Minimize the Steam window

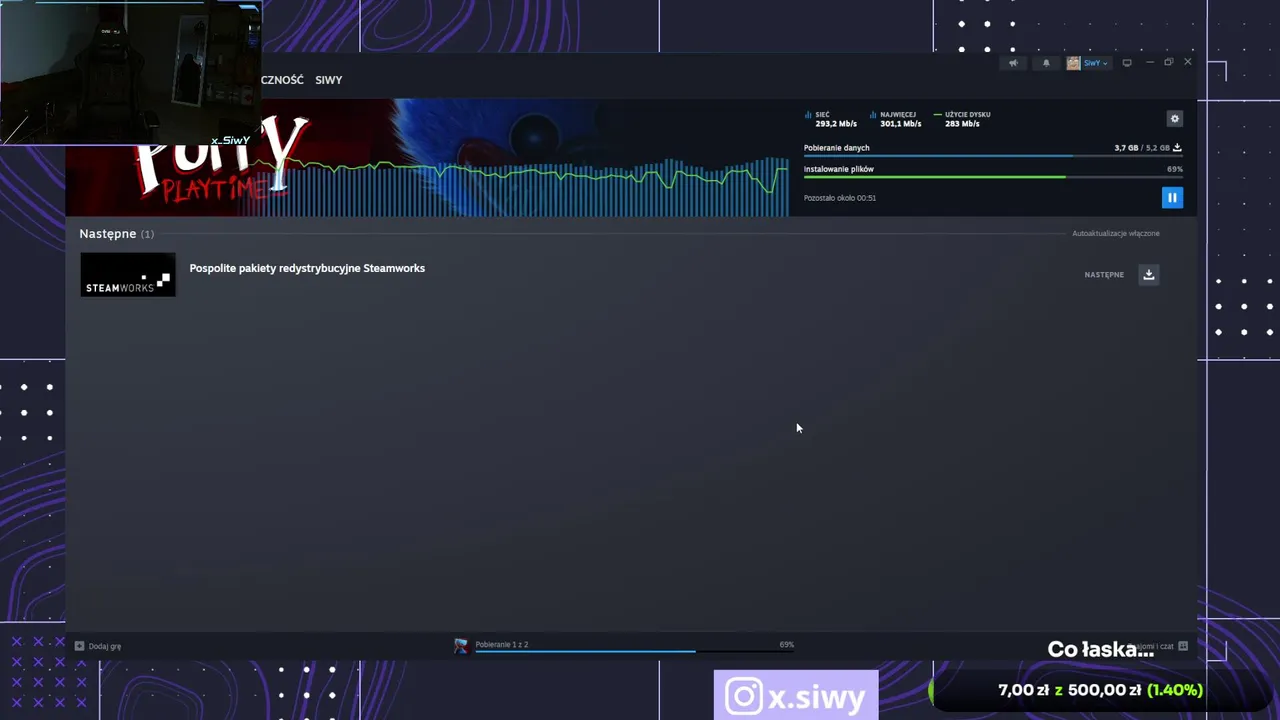pos(1150,63)
